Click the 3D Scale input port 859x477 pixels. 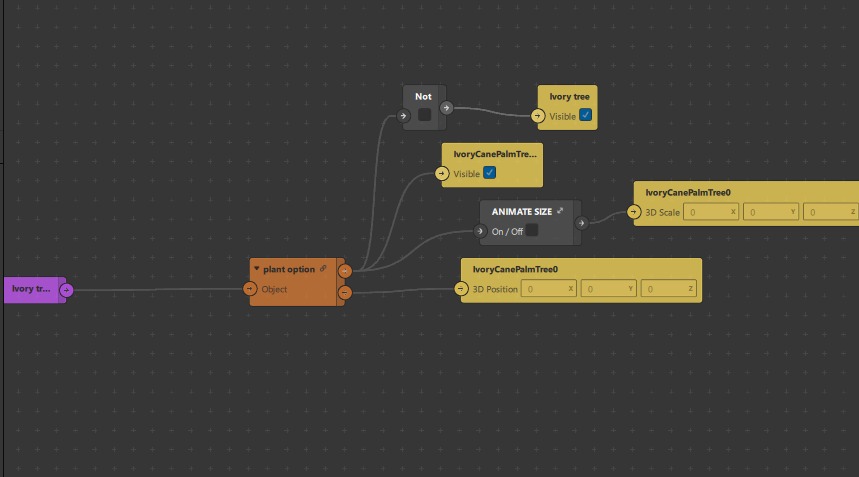coord(634,212)
